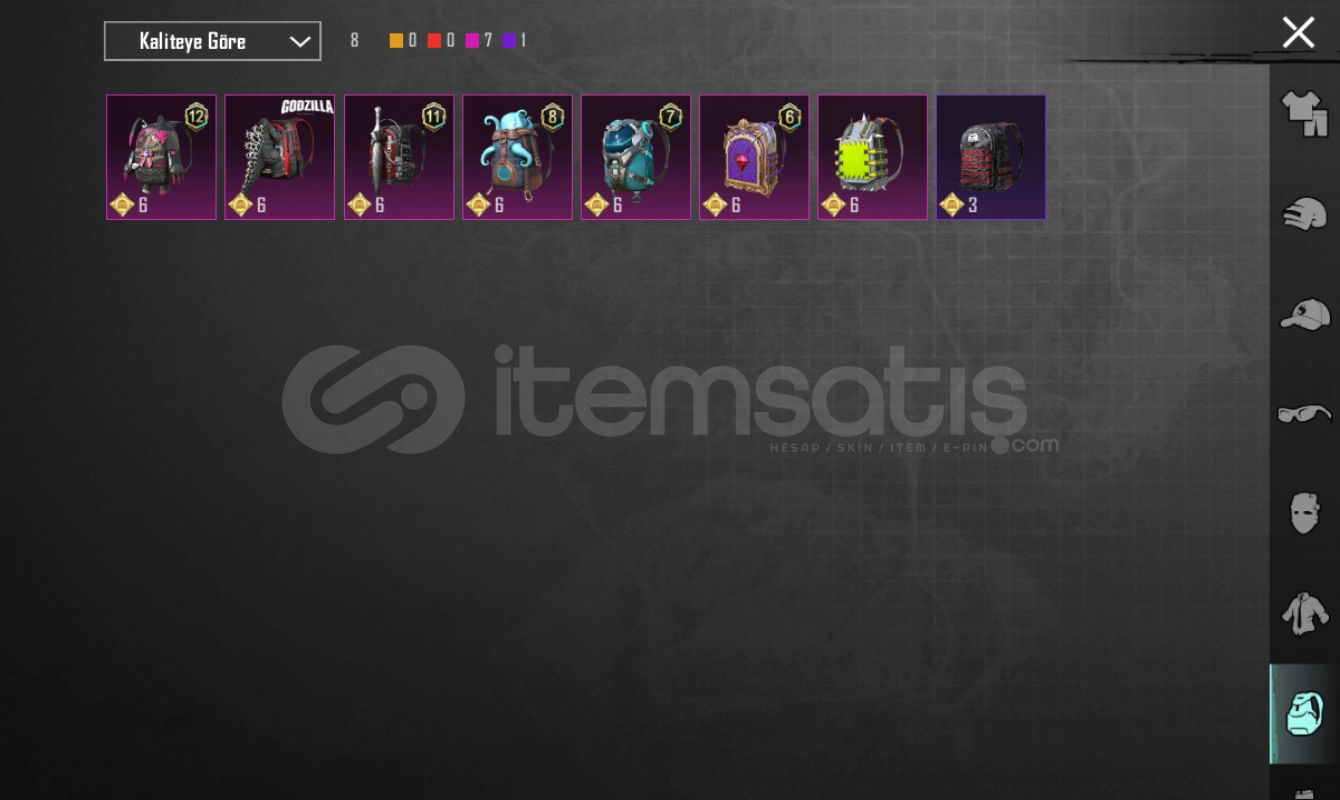
Task: Filter by the purple quality swatch
Action: click(x=509, y=41)
